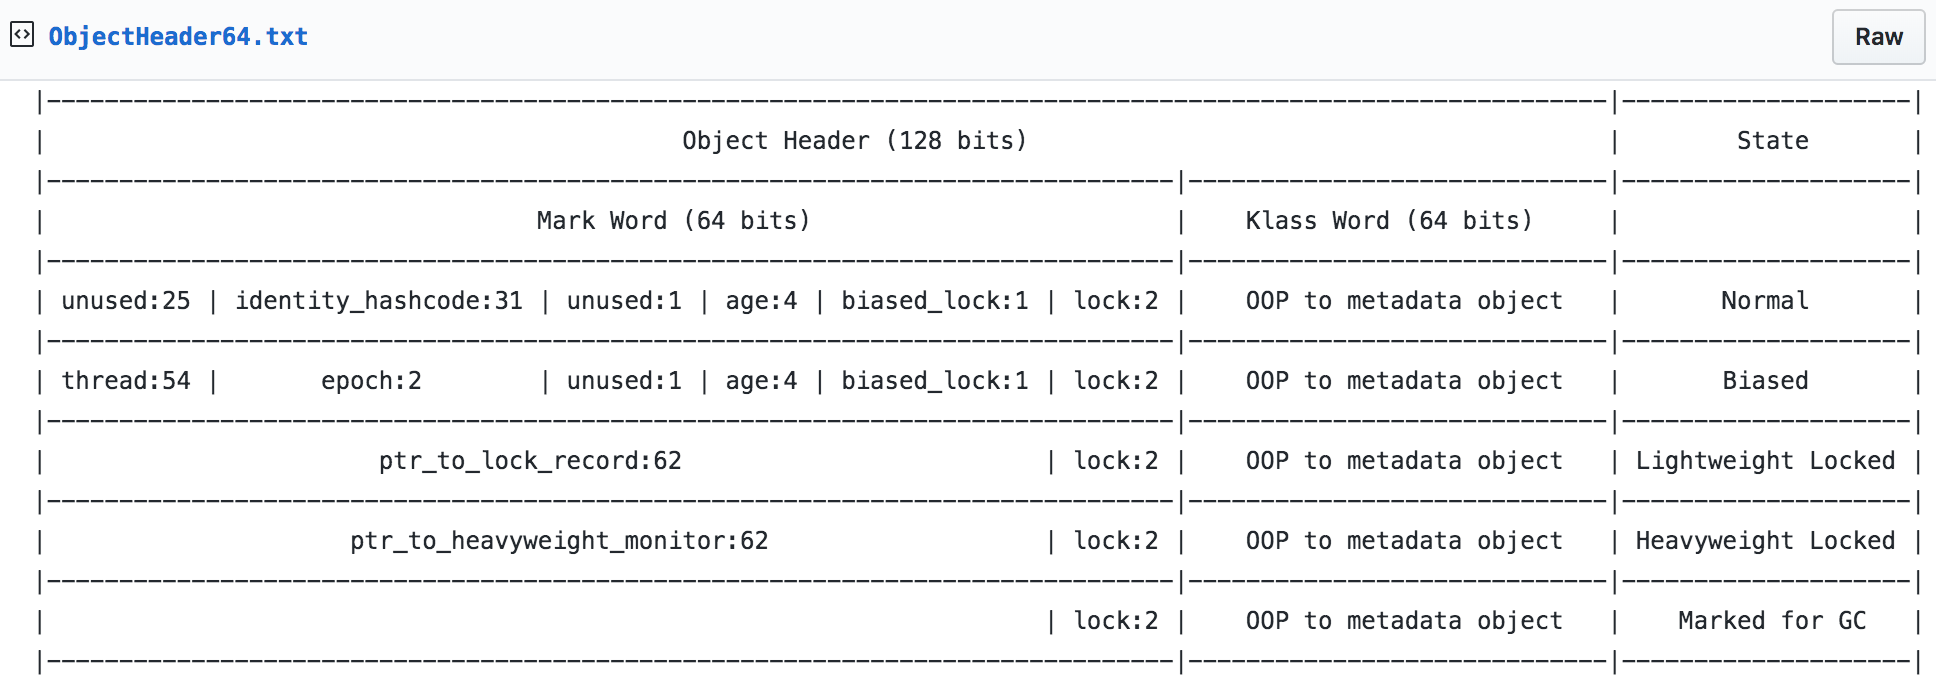Click the 'ptr_to_lock_record:62' text
1936x680 pixels.
pos(530,461)
